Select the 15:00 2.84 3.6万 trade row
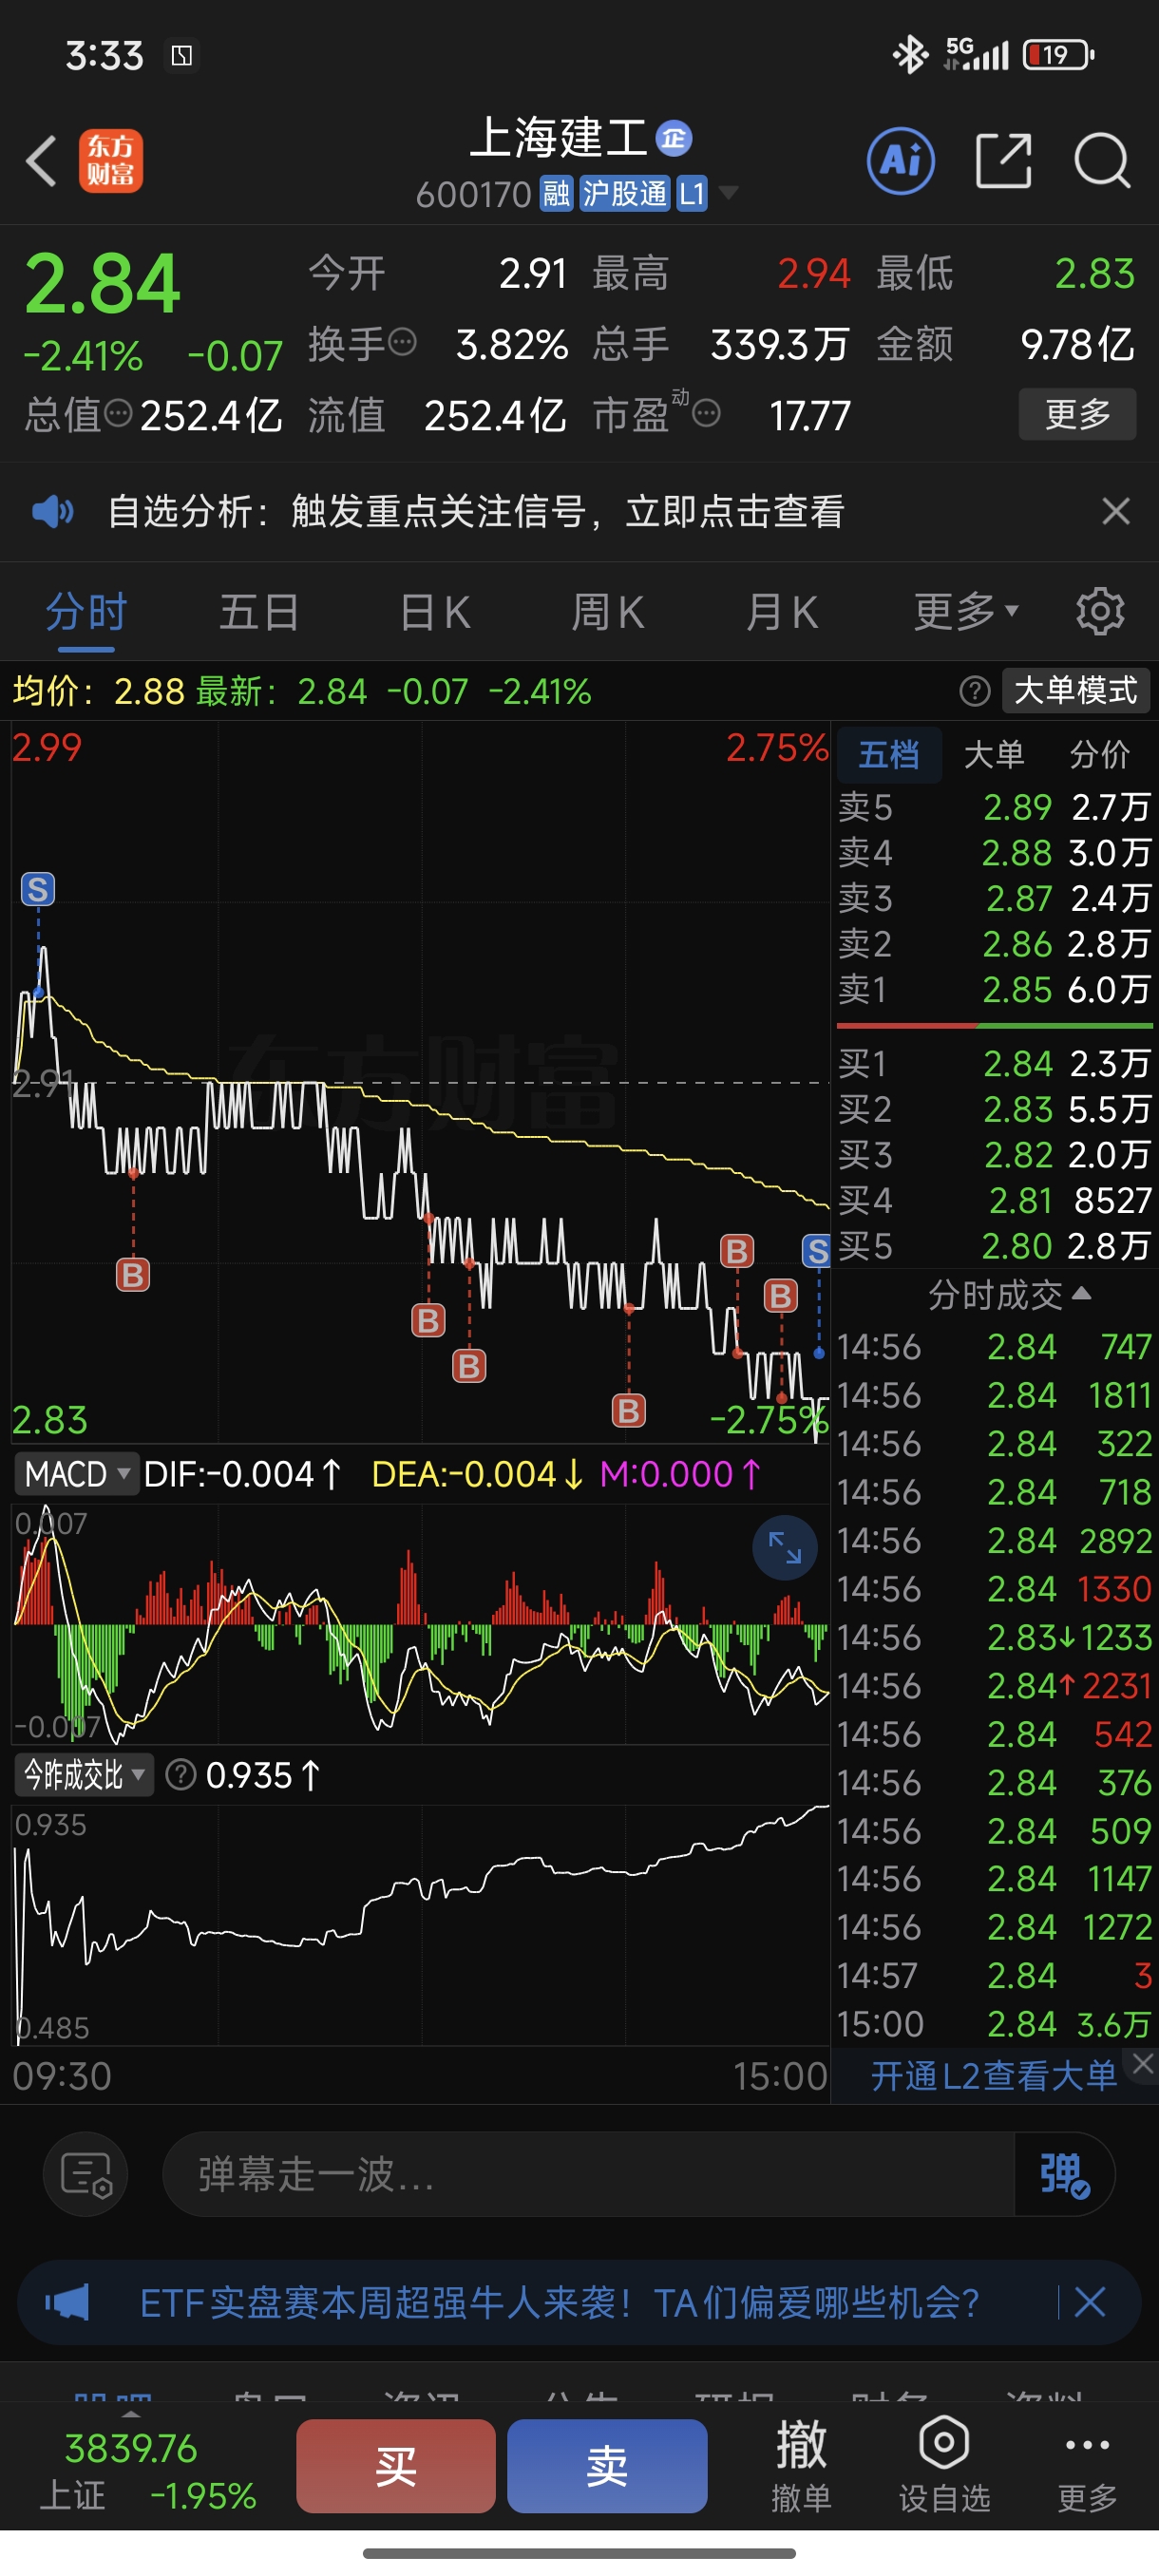 point(994,2023)
